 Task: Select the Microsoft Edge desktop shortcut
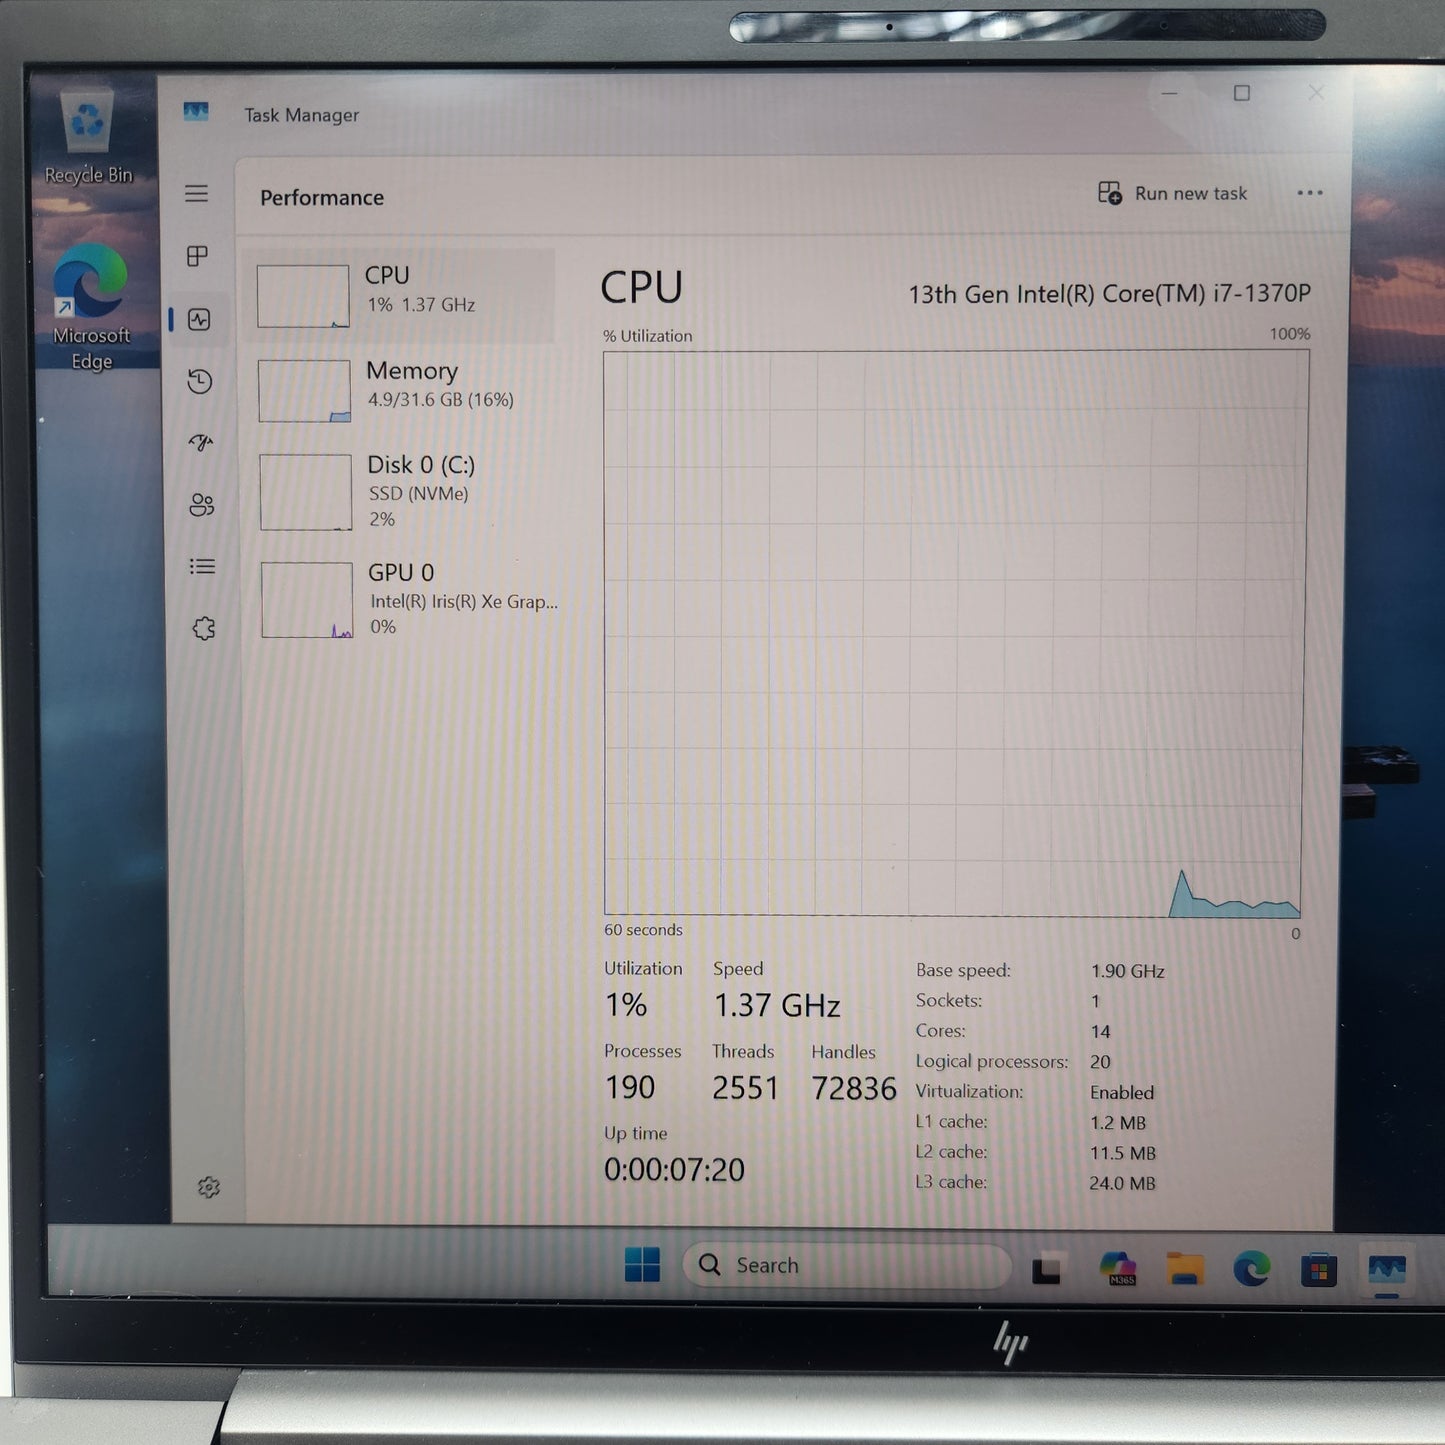91,307
